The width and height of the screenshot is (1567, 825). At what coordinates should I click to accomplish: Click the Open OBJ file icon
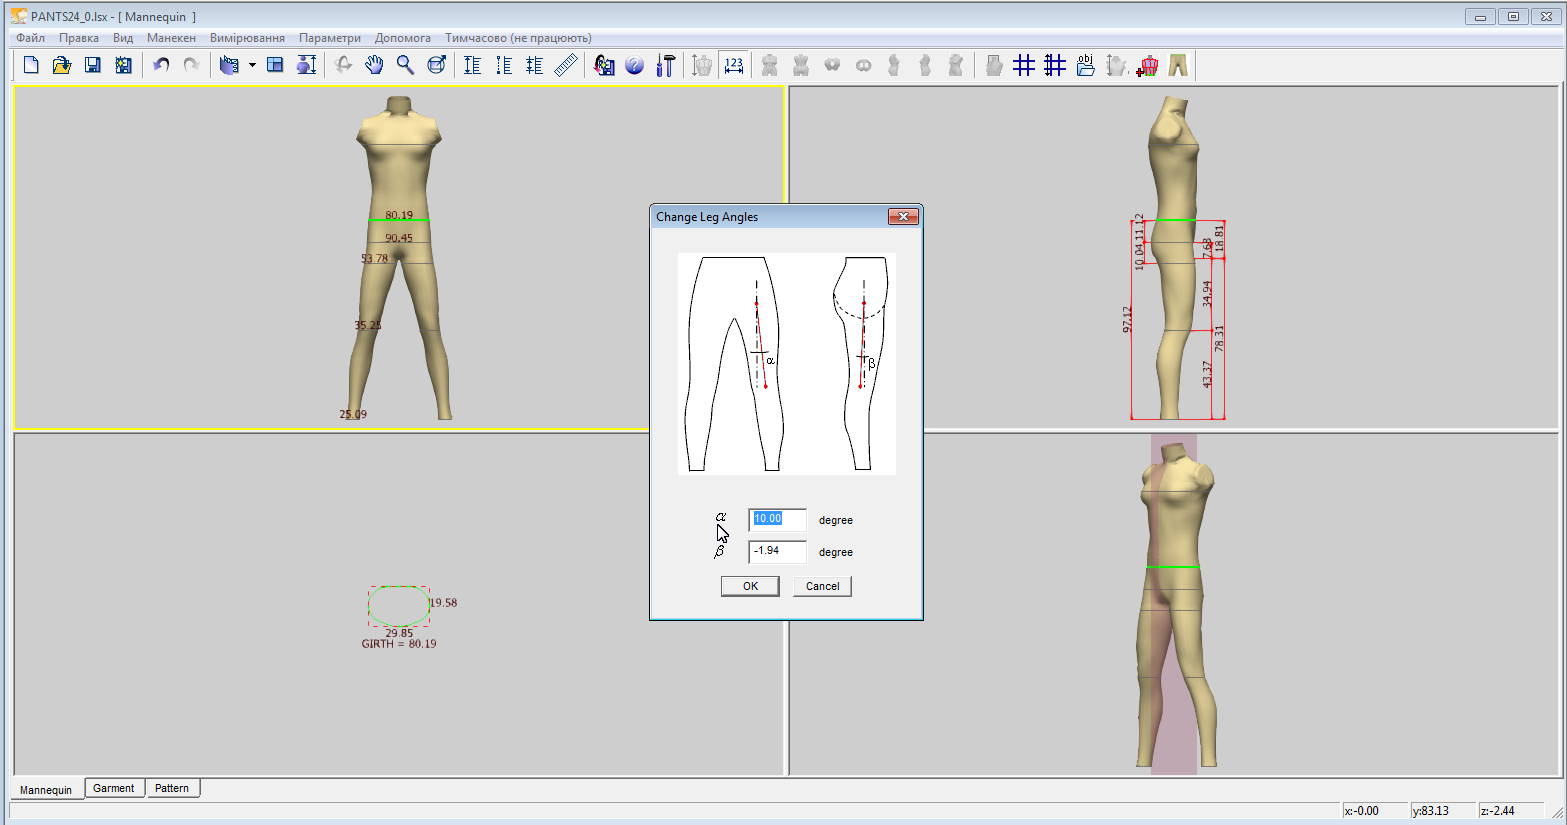[1085, 66]
